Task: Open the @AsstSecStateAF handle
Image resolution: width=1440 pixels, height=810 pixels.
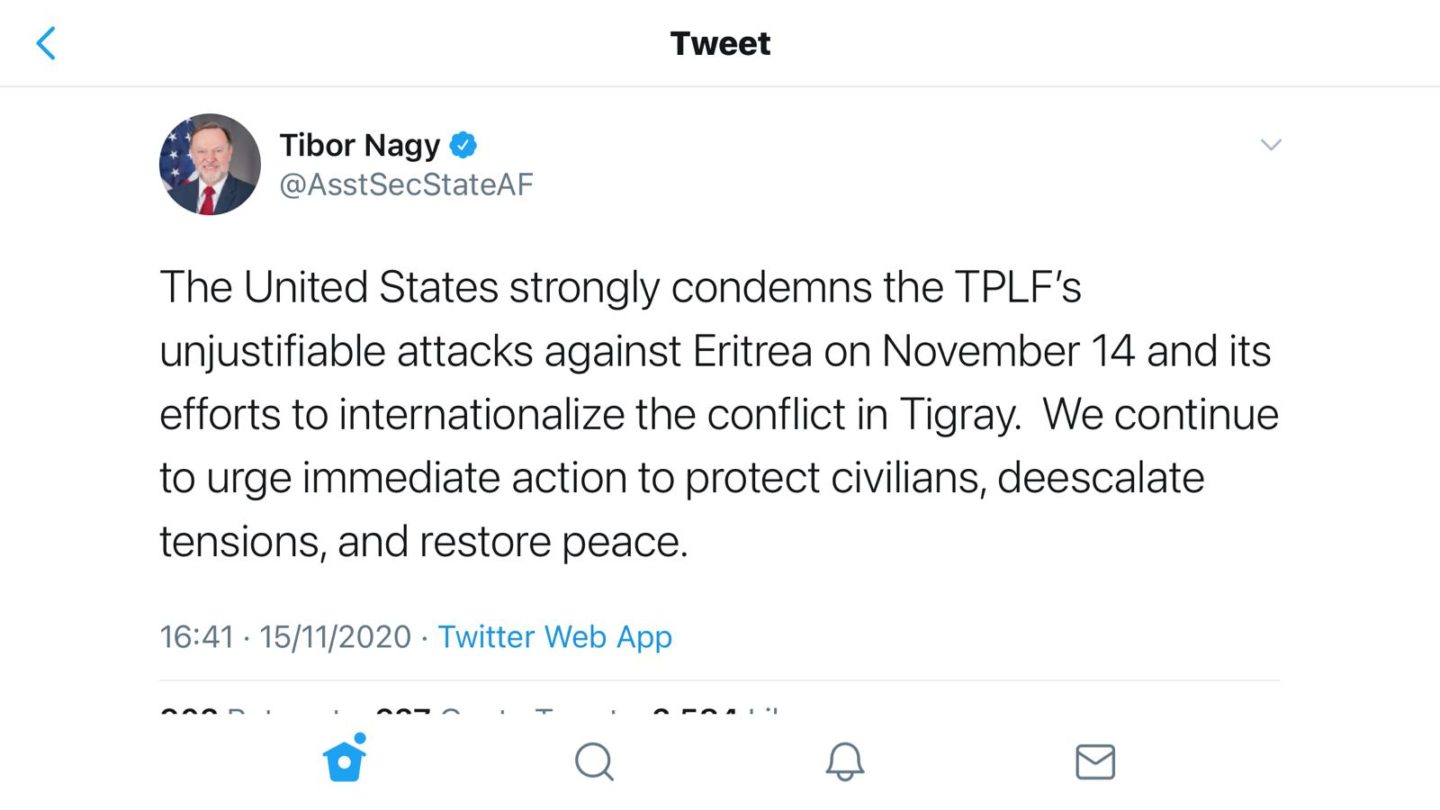Action: pos(406,185)
